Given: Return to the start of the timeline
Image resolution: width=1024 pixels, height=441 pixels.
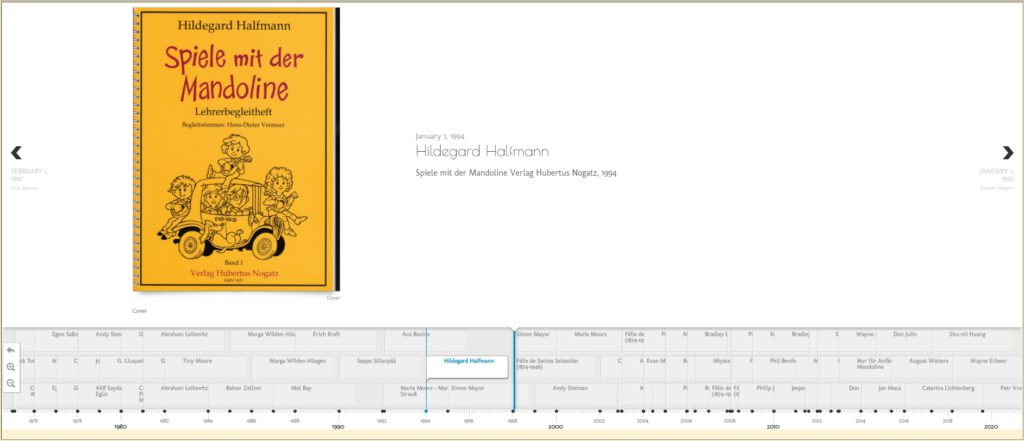Looking at the screenshot, I should (10, 350).
